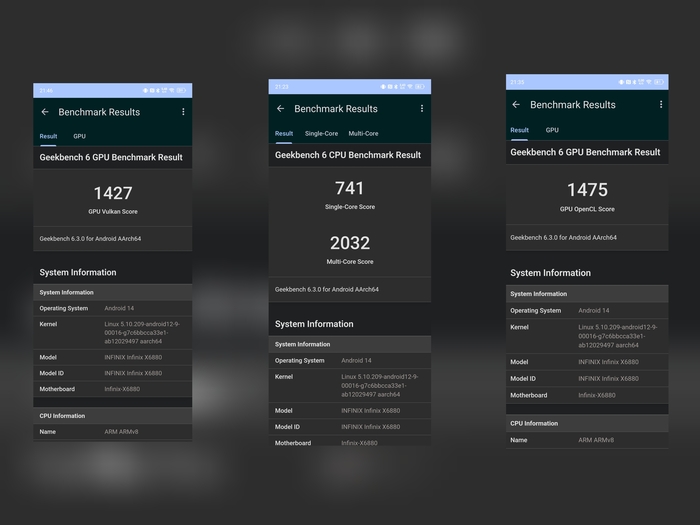
Task: Click 'GPU Vulkan Score' label
Action: [x=113, y=212]
